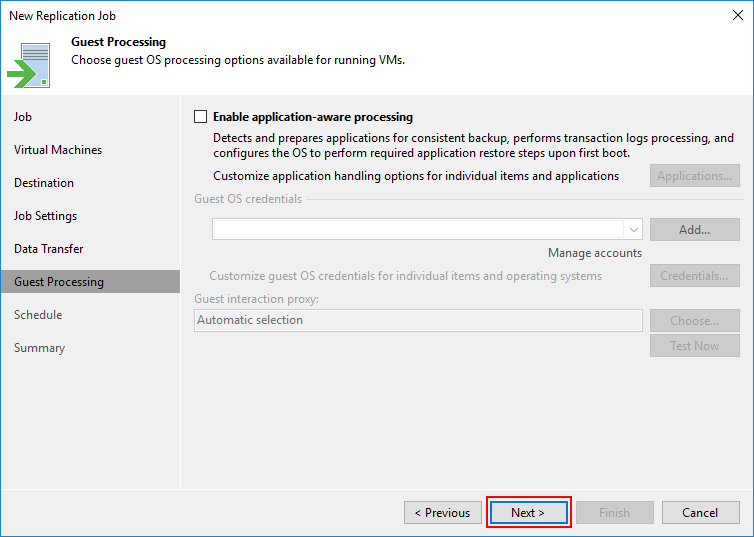The image size is (754, 537).
Task: Expand the Guest OS credentials dropdown arrow
Action: pos(634,230)
